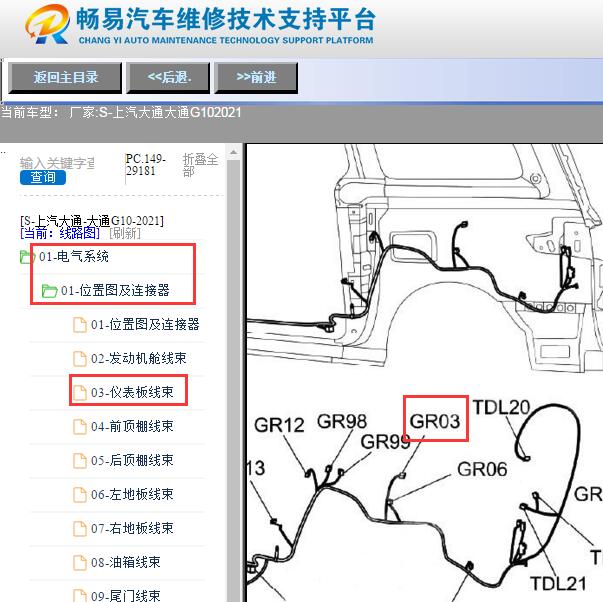
Task: Select the 01-电气系统 tree node
Action: click(x=74, y=257)
